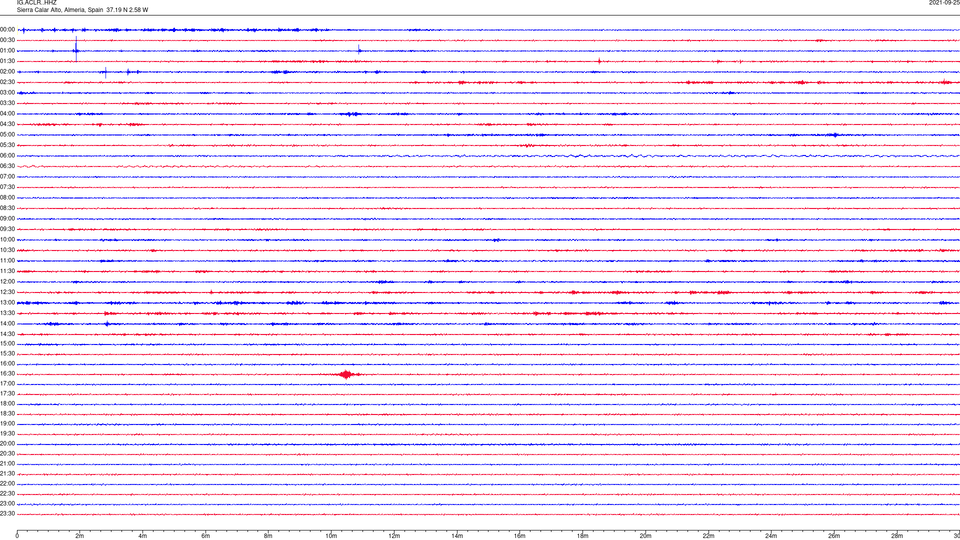Click the 01:30 time label

tap(7, 61)
